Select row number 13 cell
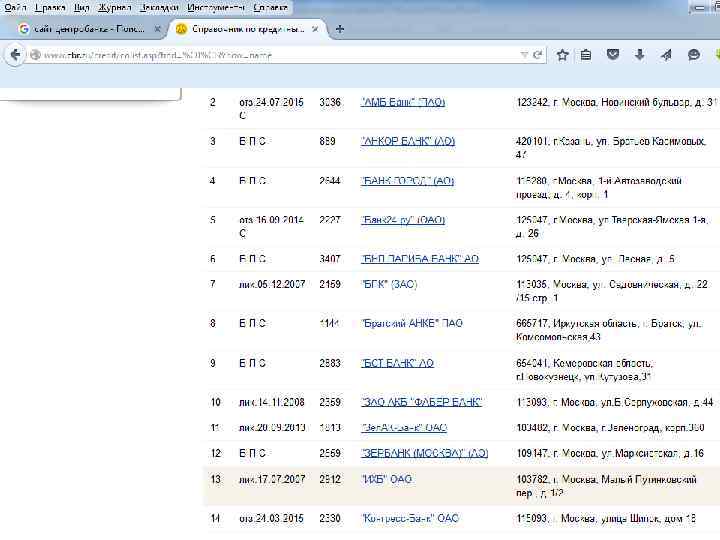The height and width of the screenshot is (540, 720). tap(215, 479)
